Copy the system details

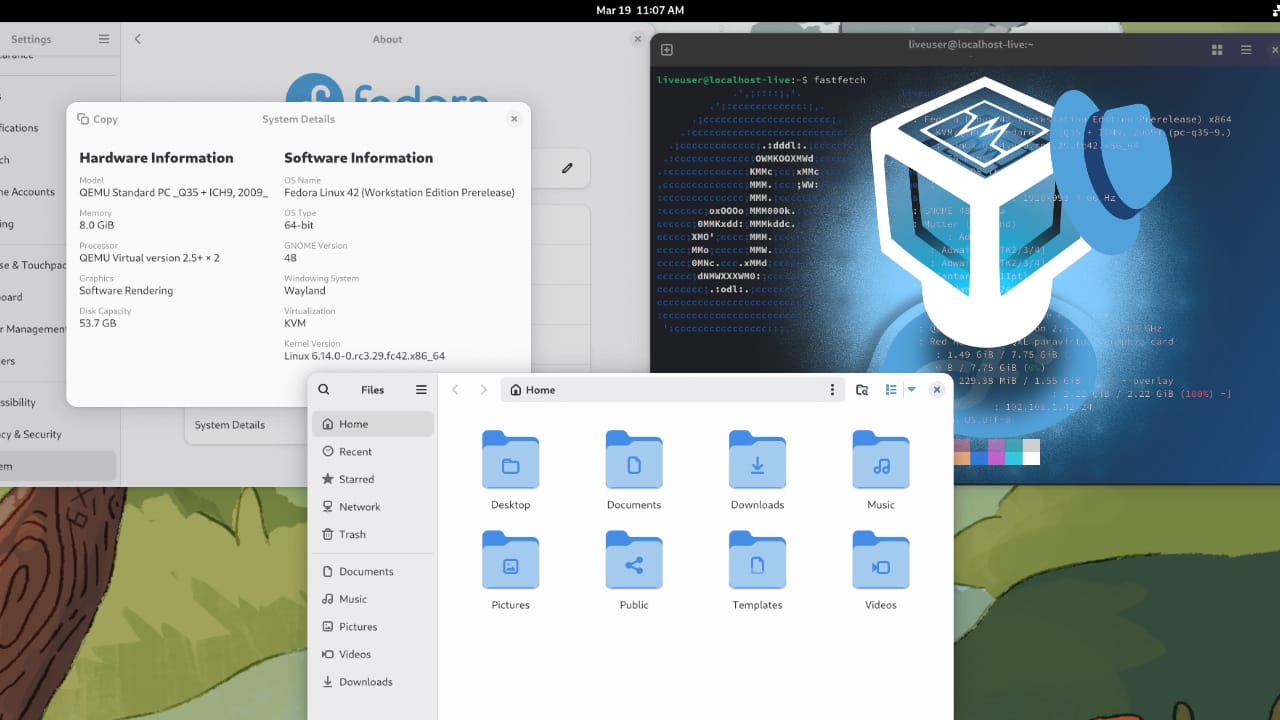click(97, 118)
